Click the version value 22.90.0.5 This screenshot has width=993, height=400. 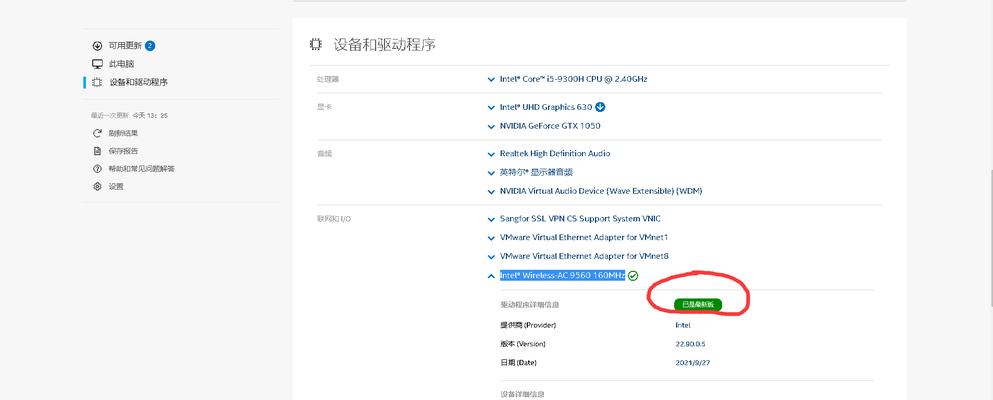690,344
